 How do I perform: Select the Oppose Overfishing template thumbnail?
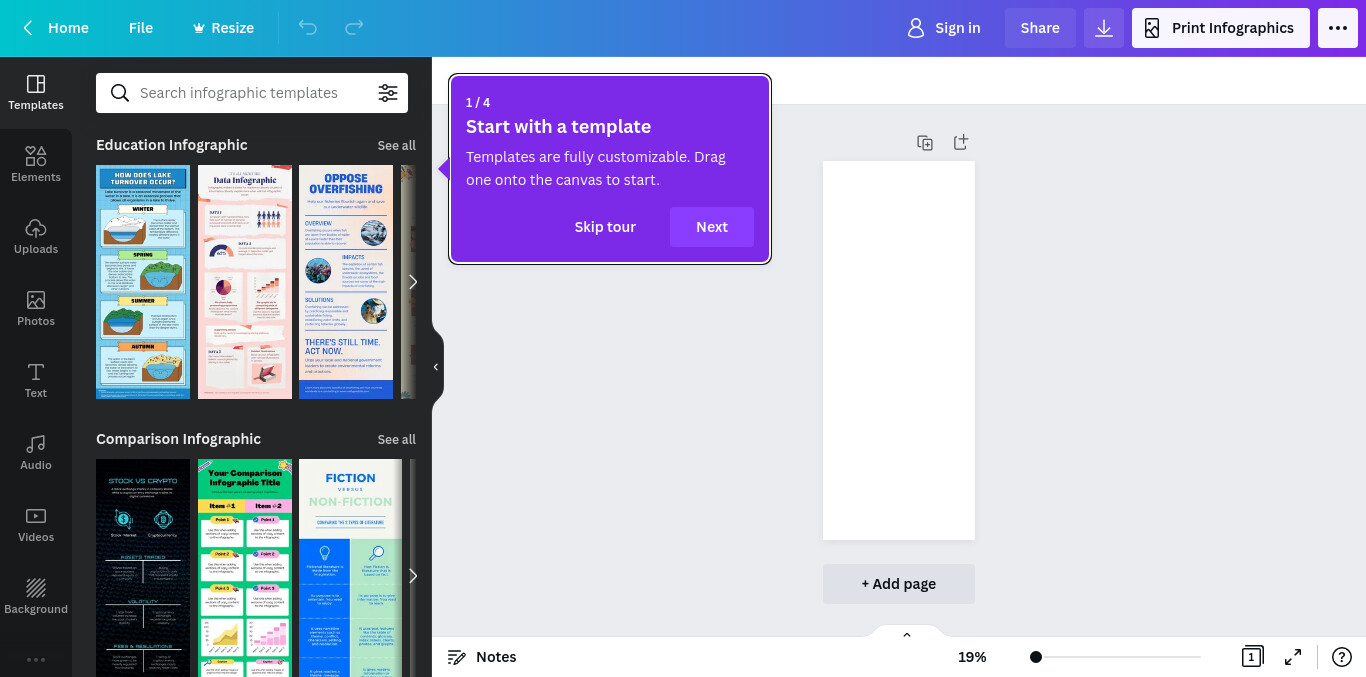tap(346, 282)
